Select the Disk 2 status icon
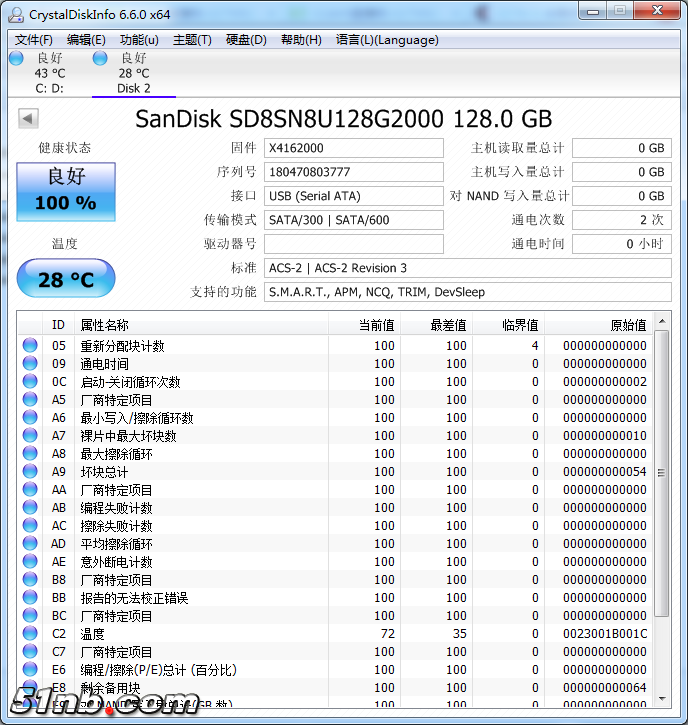The height and width of the screenshot is (725, 688). tap(100, 59)
